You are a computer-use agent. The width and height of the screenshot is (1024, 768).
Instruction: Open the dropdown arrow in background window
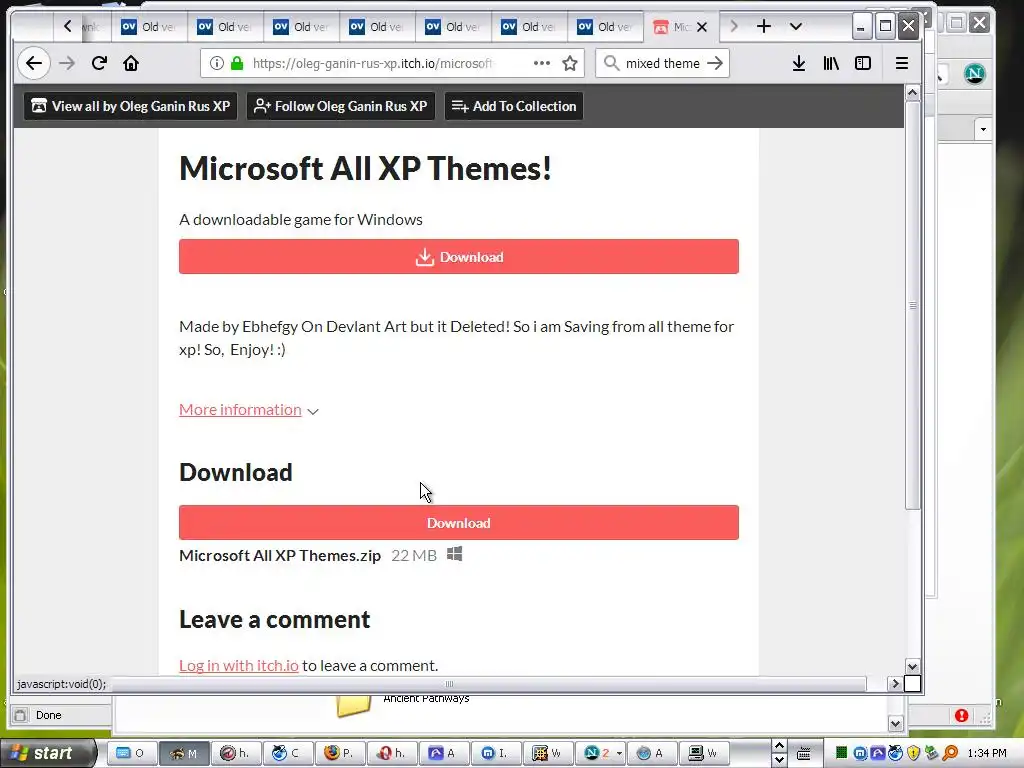point(983,129)
